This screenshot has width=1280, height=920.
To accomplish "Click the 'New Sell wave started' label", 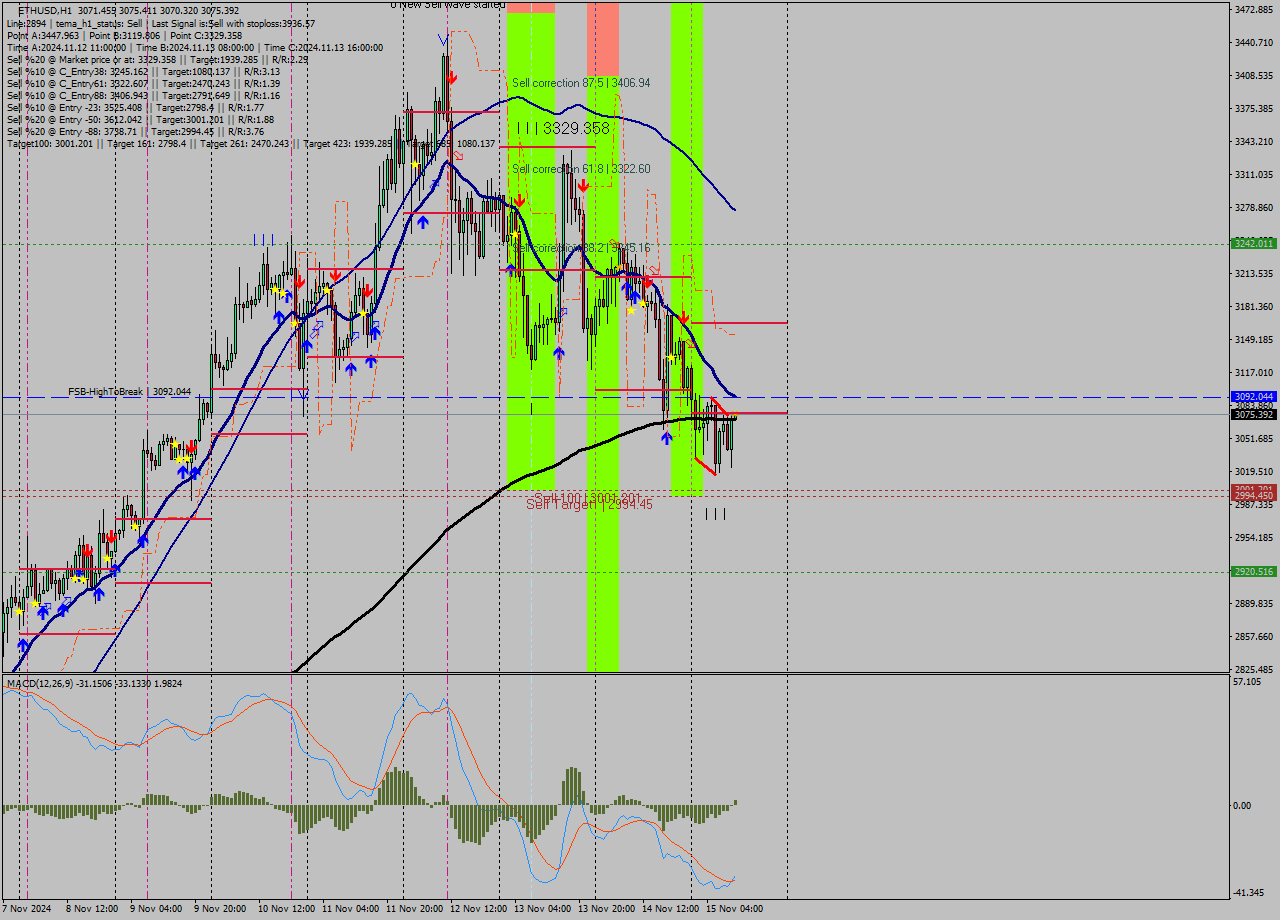I will pyautogui.click(x=449, y=5).
